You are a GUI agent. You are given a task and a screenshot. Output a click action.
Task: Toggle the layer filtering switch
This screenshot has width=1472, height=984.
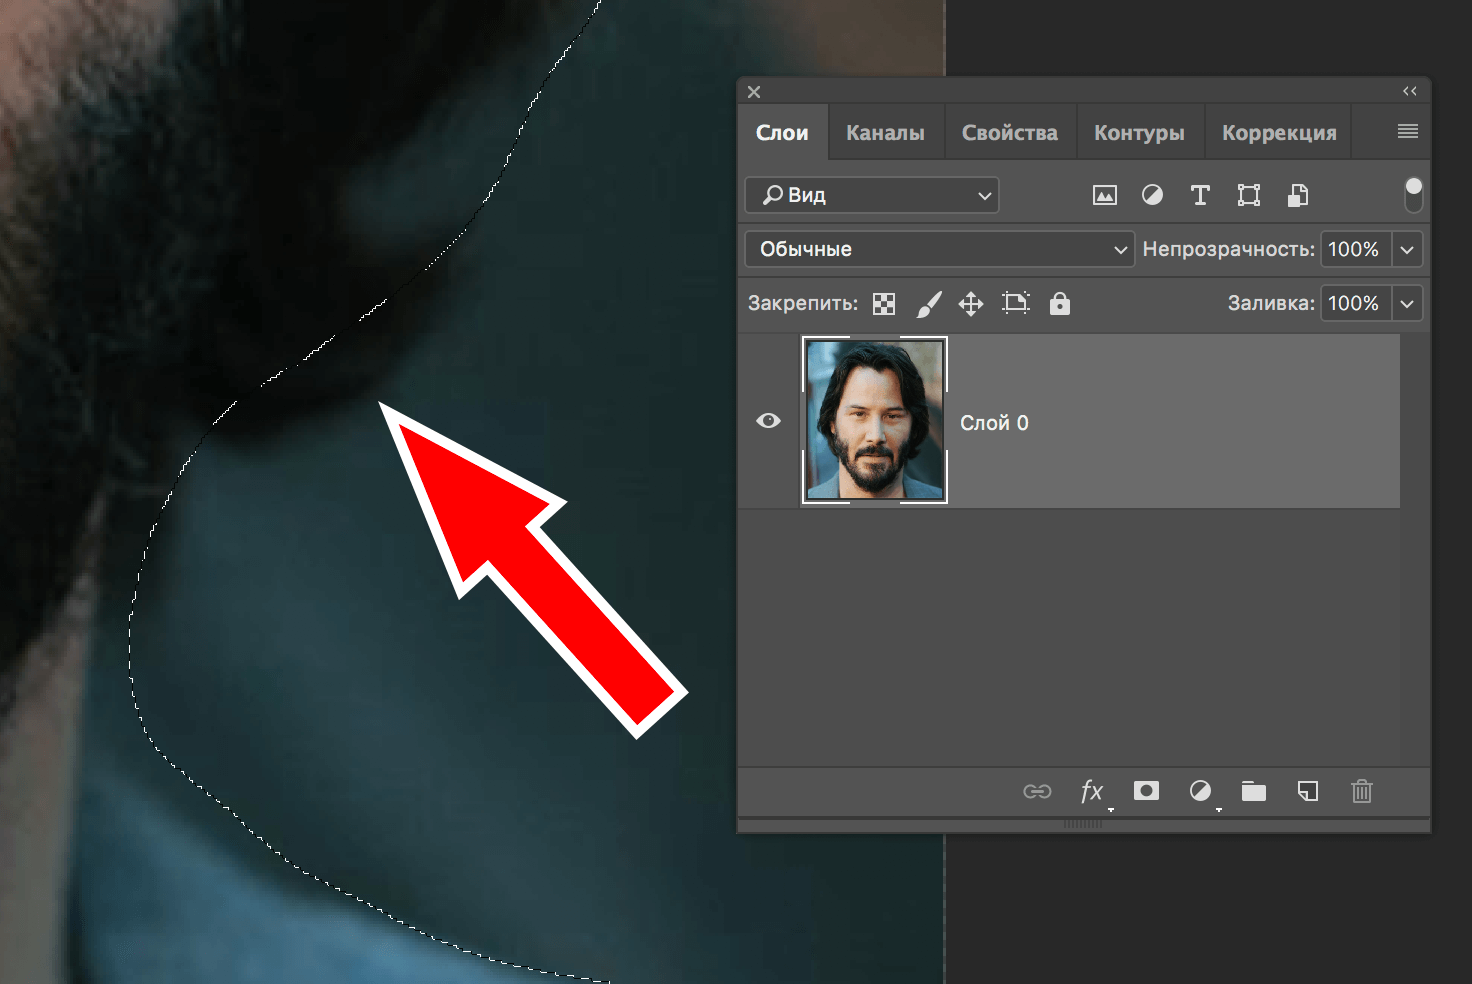pos(1413,195)
